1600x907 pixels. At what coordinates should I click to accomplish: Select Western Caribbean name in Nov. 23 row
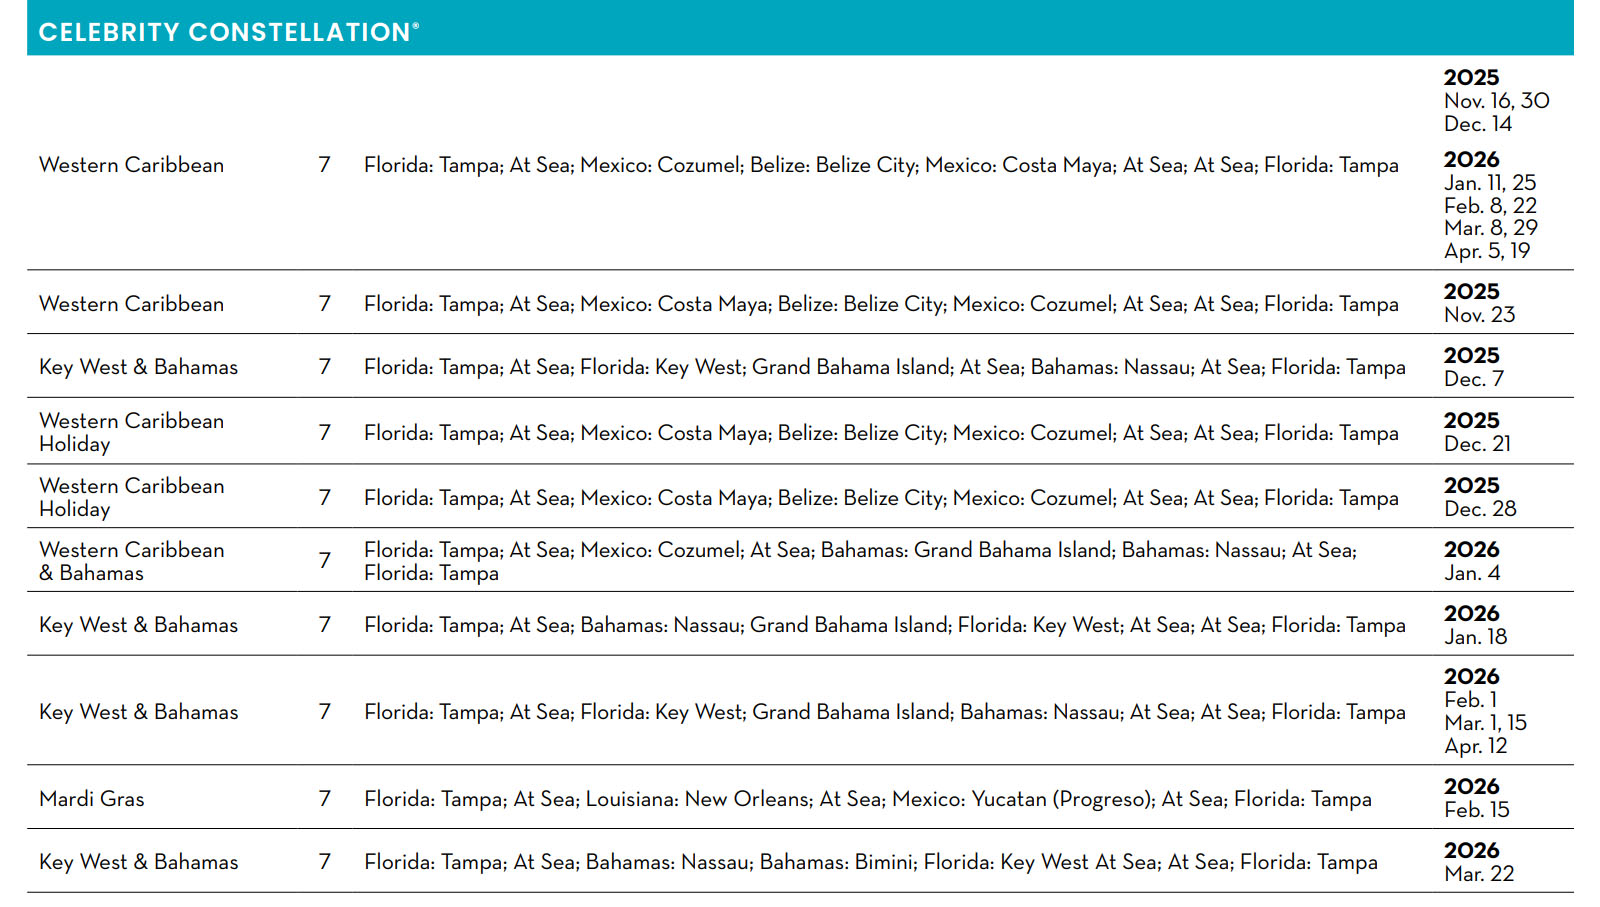pos(131,304)
